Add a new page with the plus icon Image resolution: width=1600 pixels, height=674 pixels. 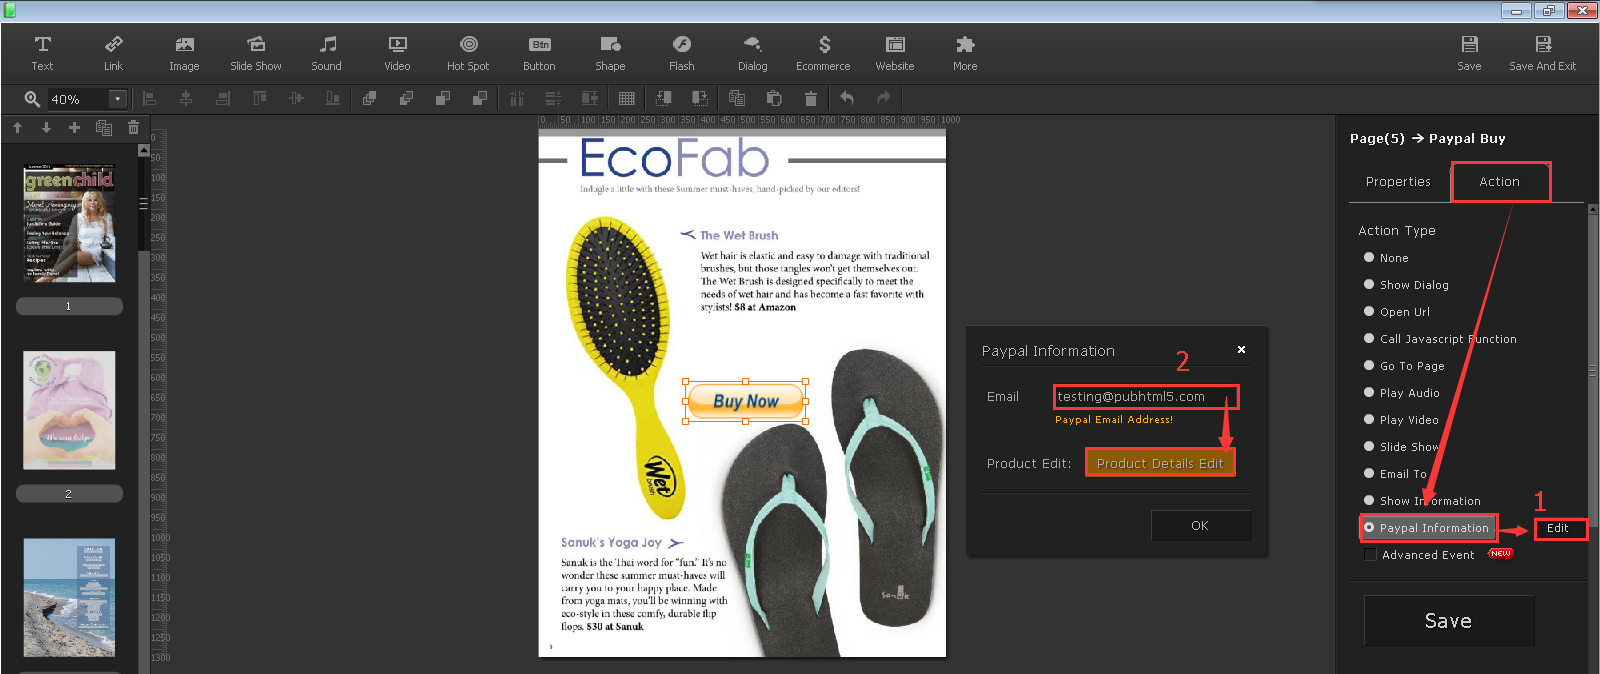click(74, 128)
